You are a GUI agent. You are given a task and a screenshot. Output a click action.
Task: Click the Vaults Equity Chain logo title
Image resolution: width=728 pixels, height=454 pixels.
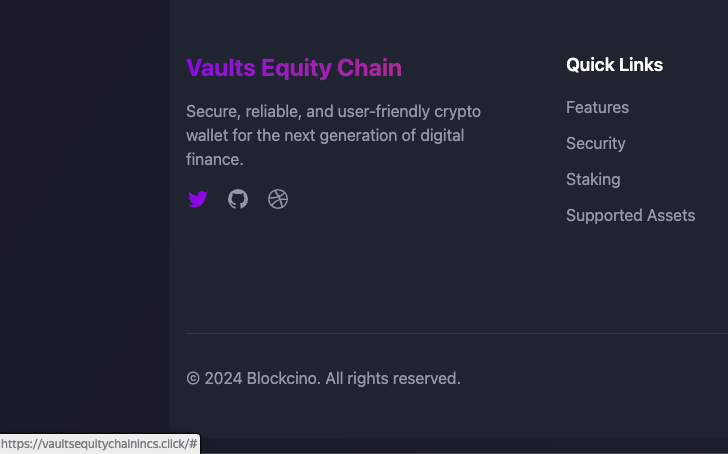(294, 68)
